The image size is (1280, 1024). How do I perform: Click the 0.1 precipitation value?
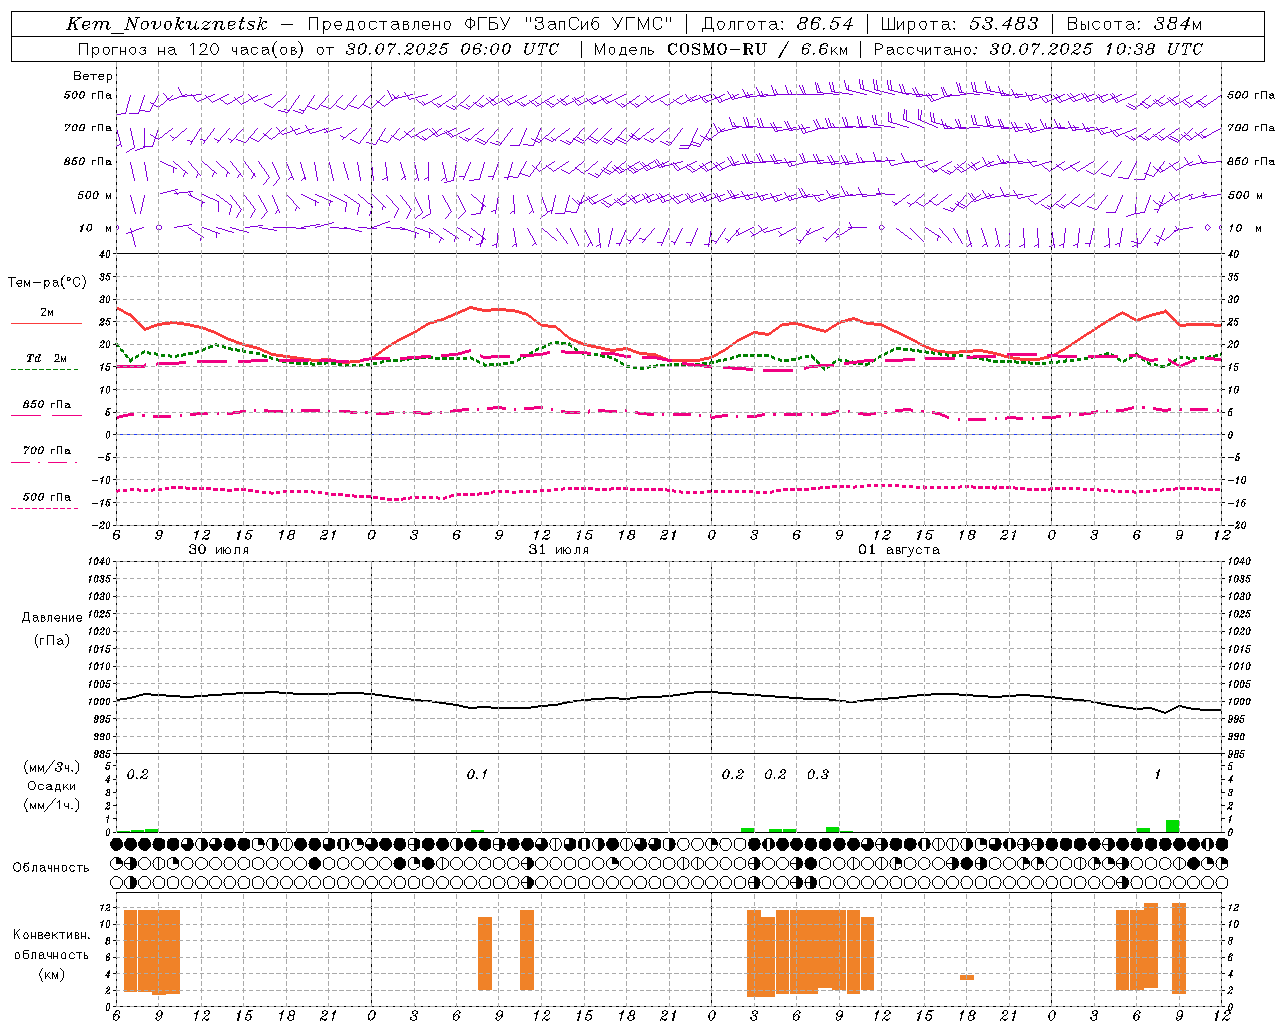[477, 775]
